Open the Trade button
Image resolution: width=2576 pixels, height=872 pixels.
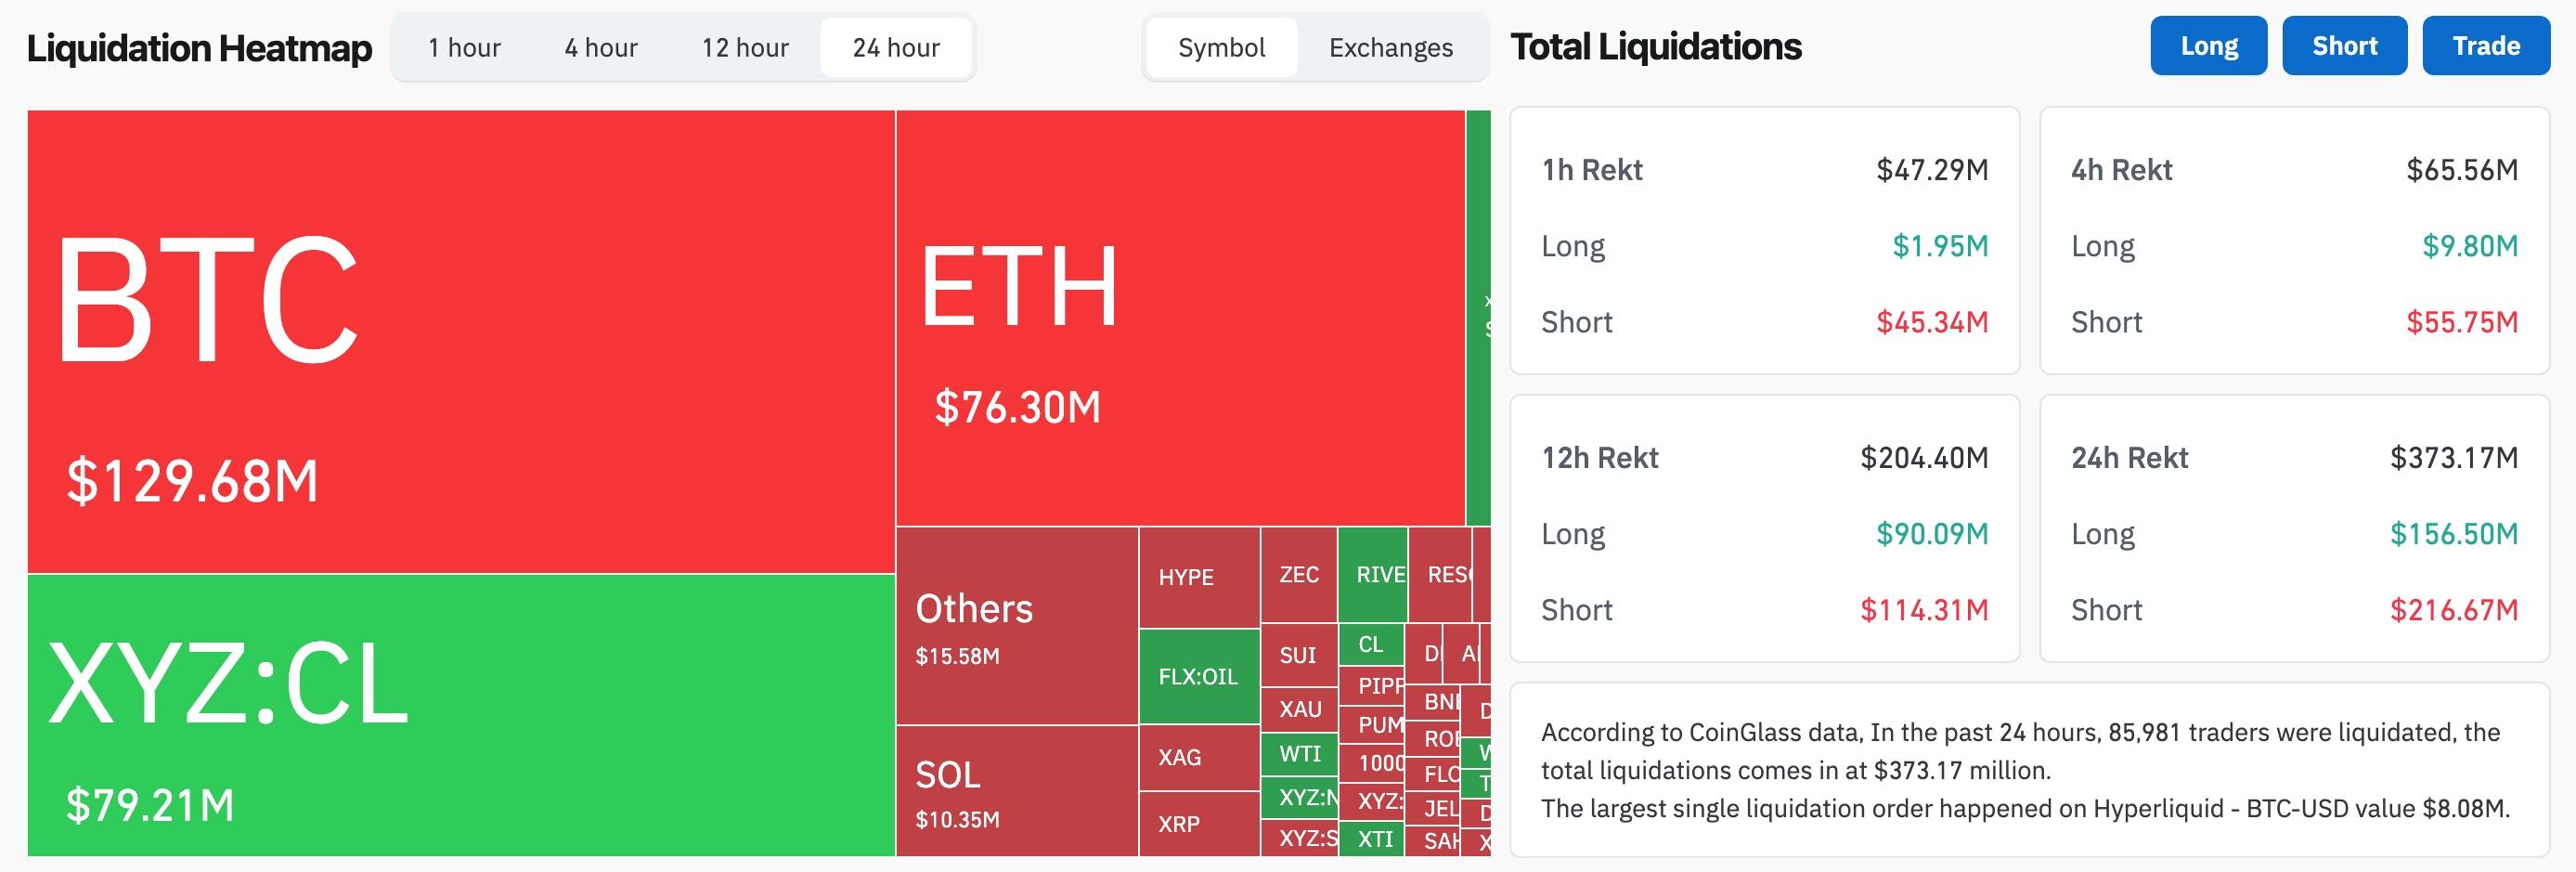pos(2484,45)
